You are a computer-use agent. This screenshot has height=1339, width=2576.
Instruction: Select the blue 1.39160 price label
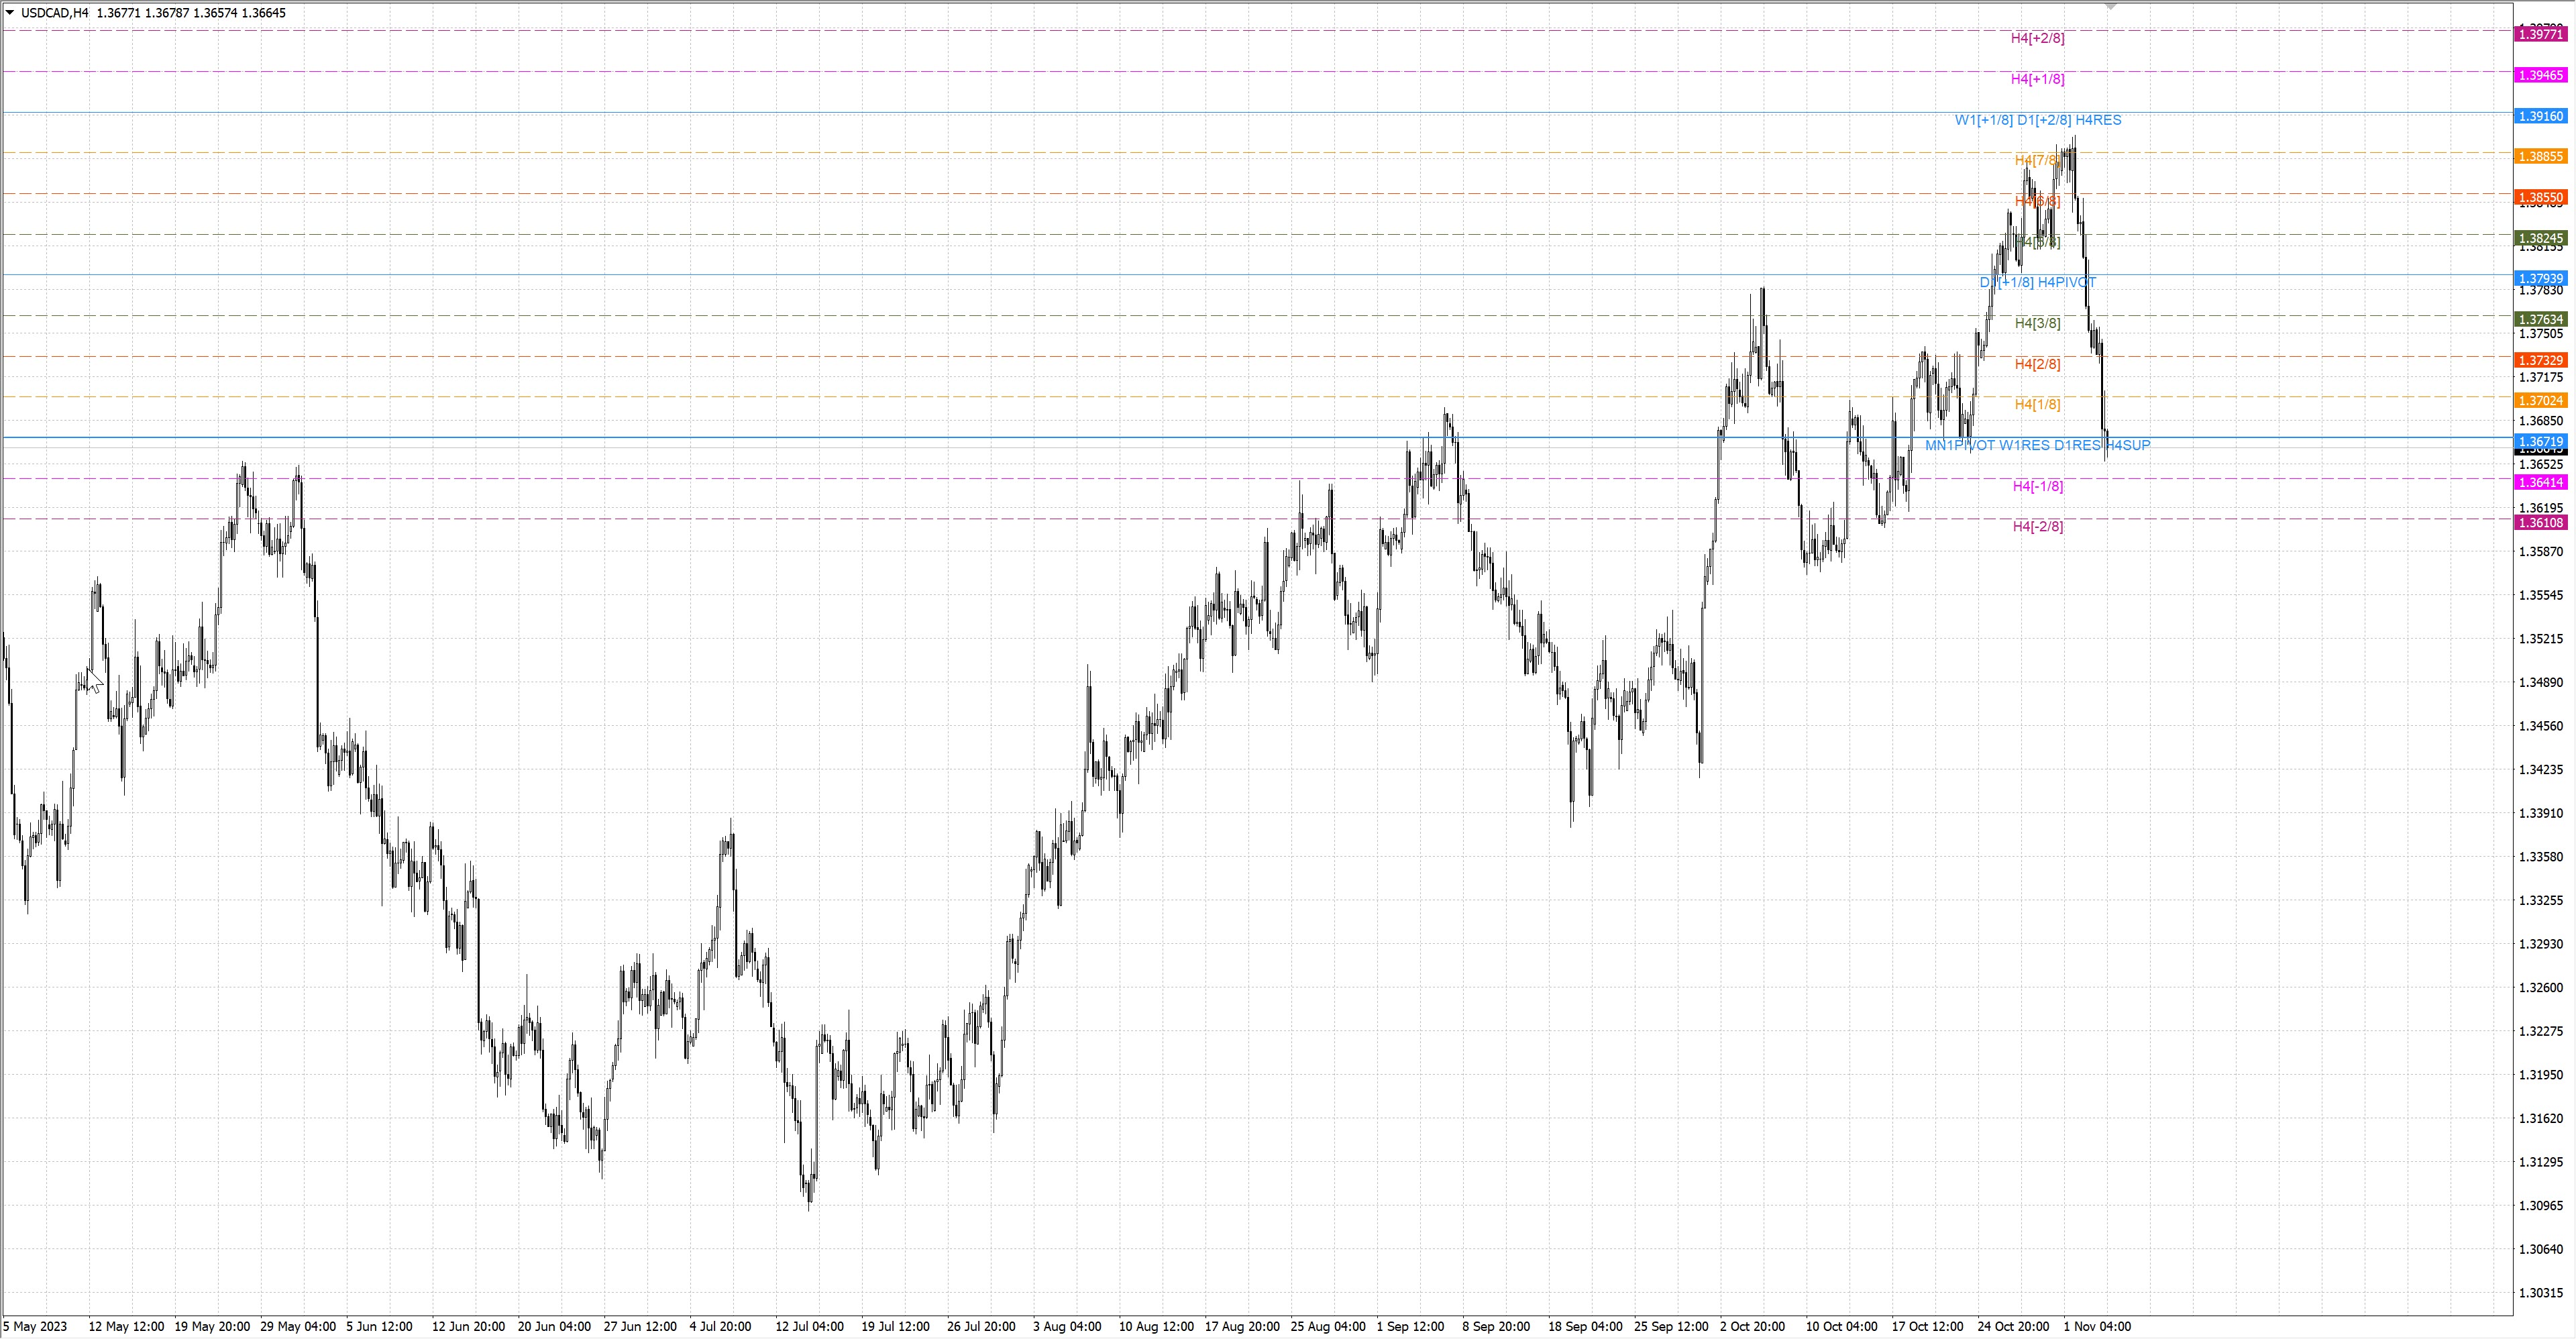click(x=2540, y=116)
